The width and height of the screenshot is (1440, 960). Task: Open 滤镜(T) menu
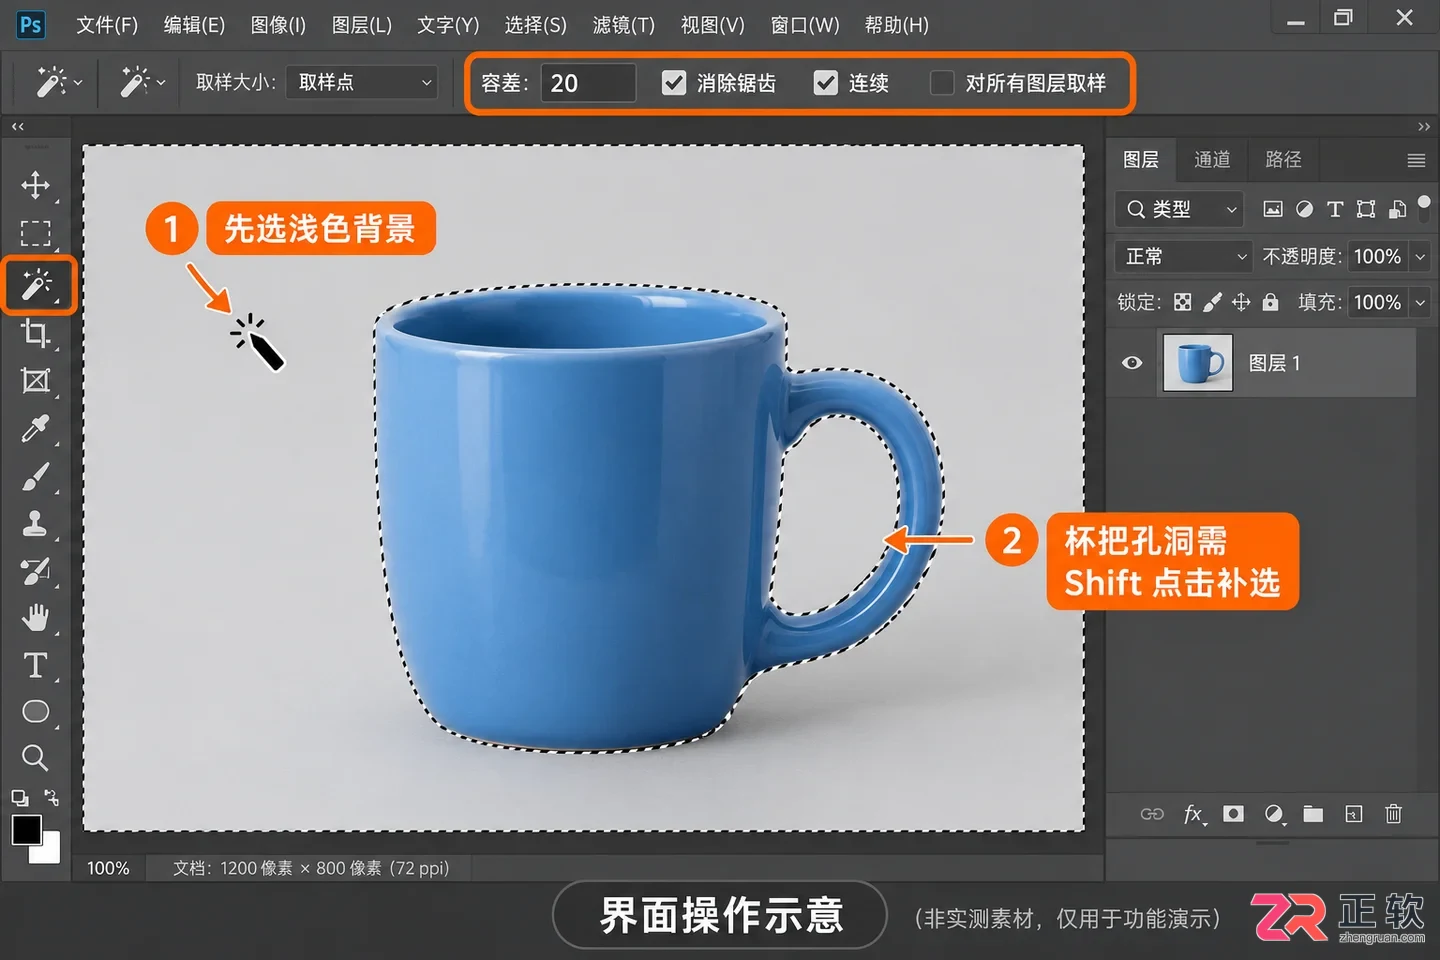point(624,25)
